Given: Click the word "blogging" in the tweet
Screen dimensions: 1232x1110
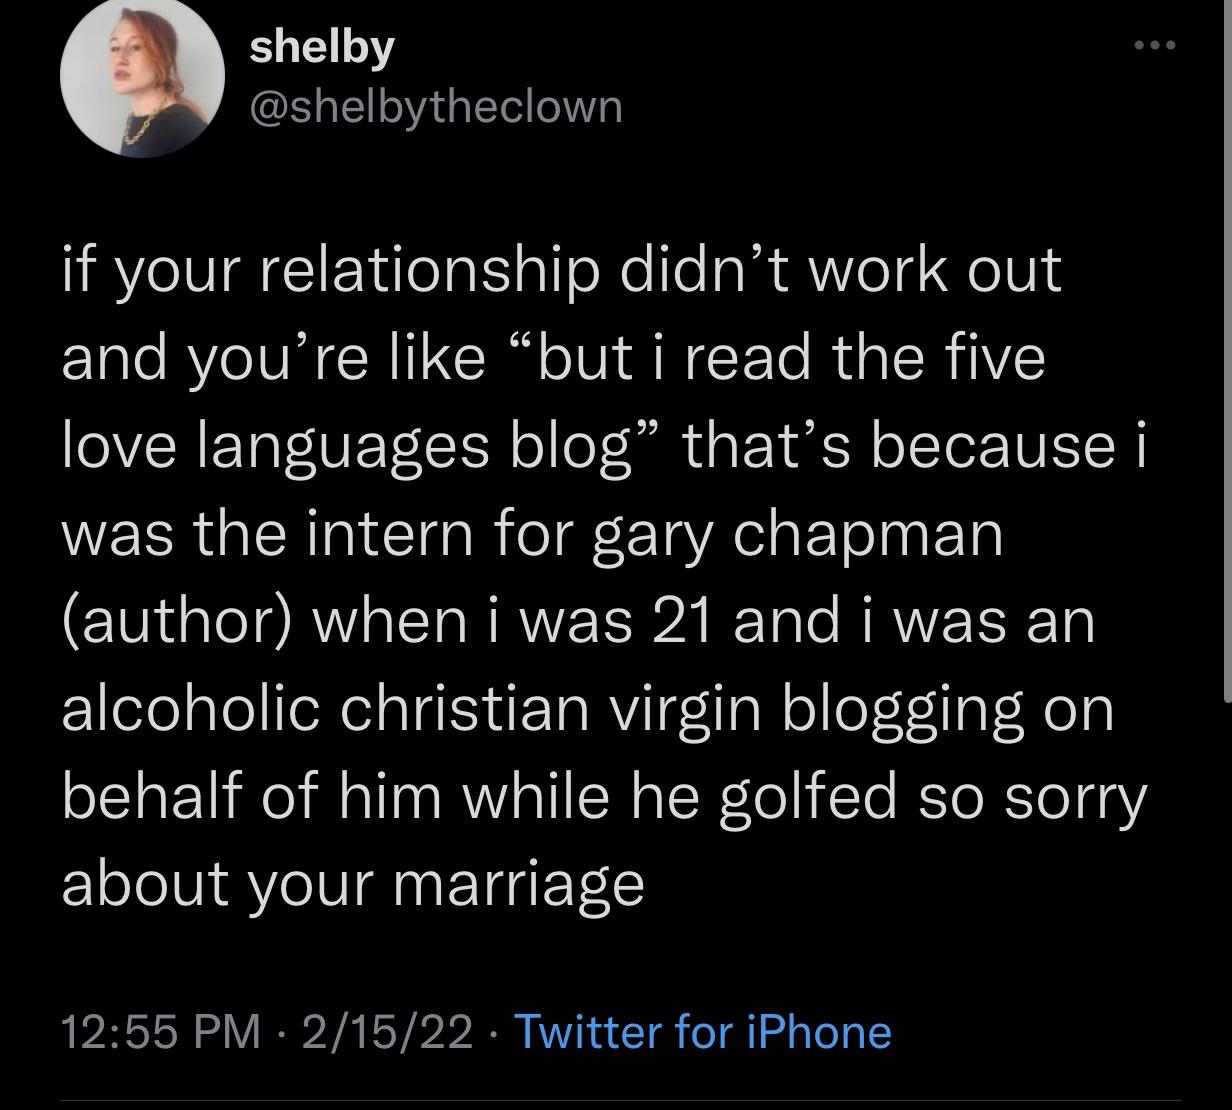Looking at the screenshot, I should click(x=904, y=708).
